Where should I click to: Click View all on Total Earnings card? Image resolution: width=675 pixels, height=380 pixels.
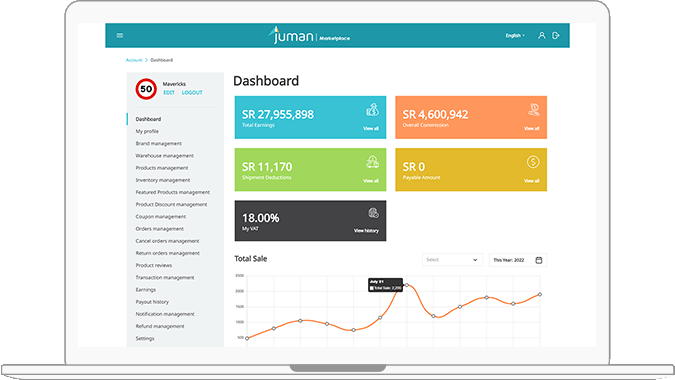[371, 128]
